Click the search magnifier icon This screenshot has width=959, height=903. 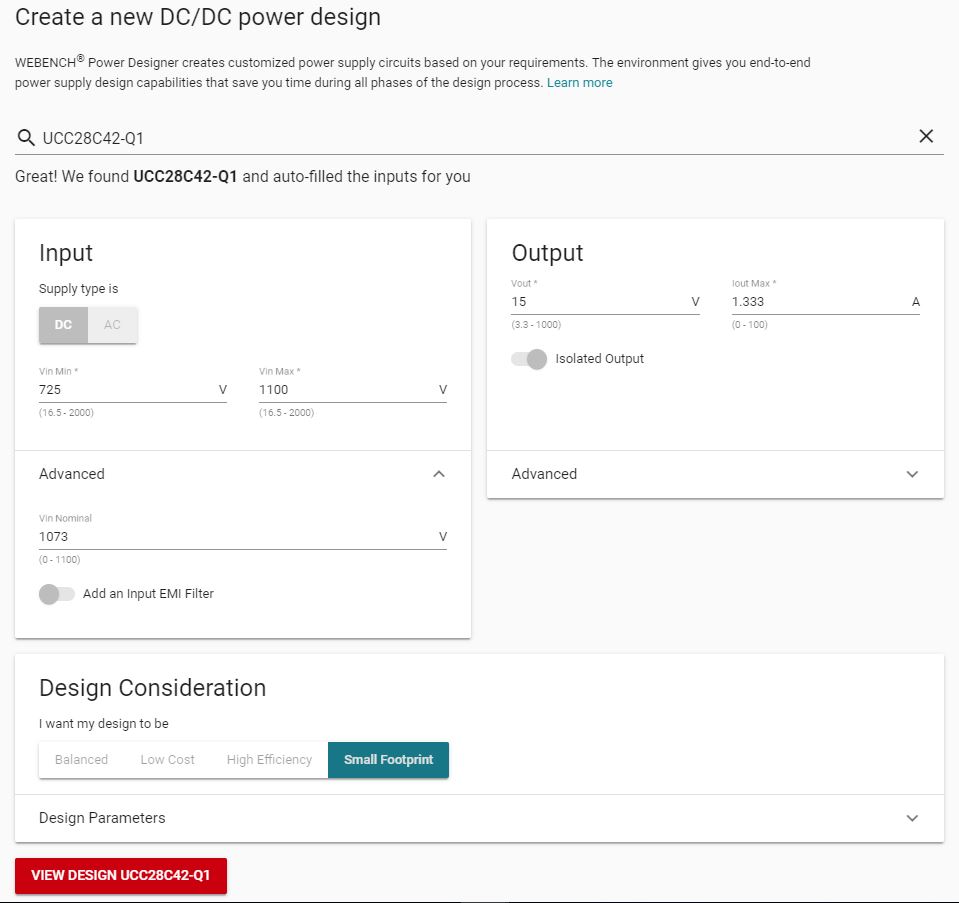(26, 138)
